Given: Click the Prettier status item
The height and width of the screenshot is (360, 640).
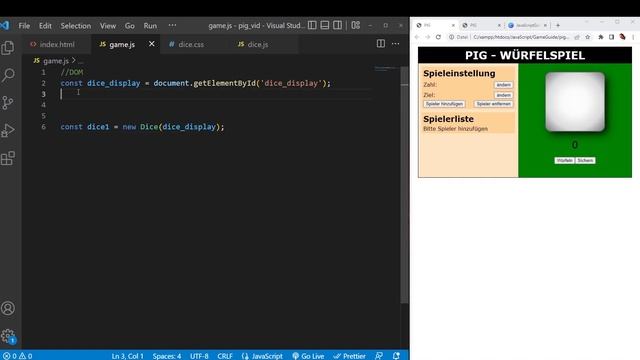Looking at the screenshot, I should (x=349, y=356).
